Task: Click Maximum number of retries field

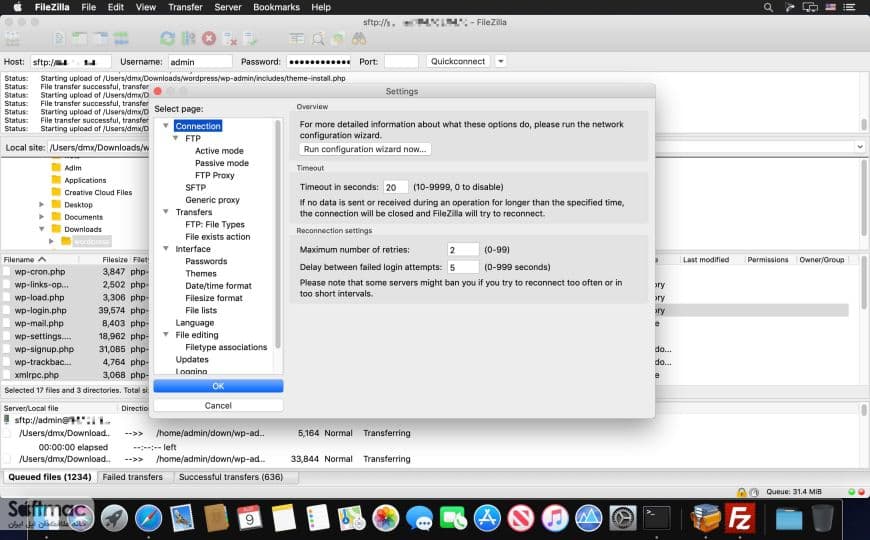Action: (x=463, y=250)
